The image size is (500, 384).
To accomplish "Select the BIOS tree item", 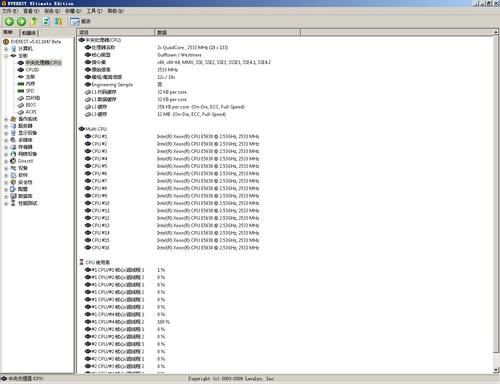I will pyautogui.click(x=31, y=105).
